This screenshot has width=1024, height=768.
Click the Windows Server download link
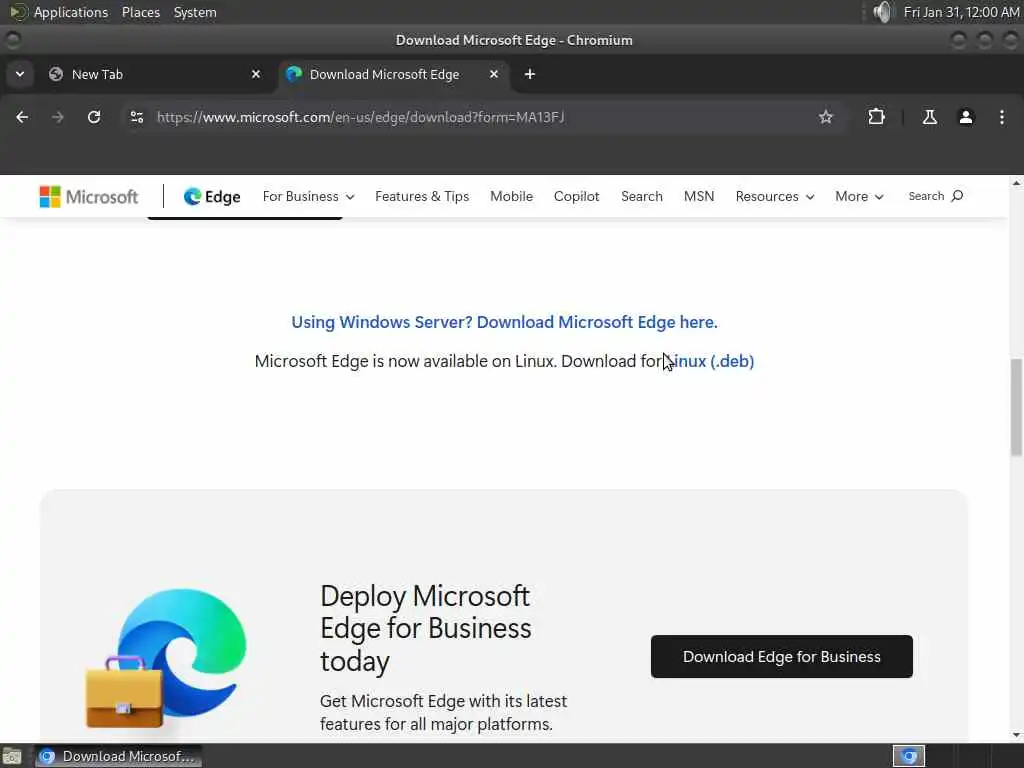tap(504, 322)
